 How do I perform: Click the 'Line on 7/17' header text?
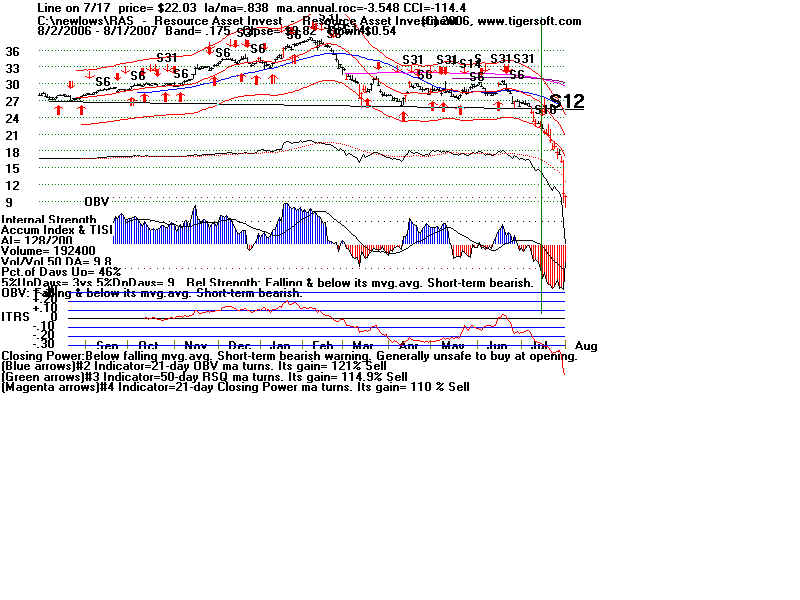point(76,8)
